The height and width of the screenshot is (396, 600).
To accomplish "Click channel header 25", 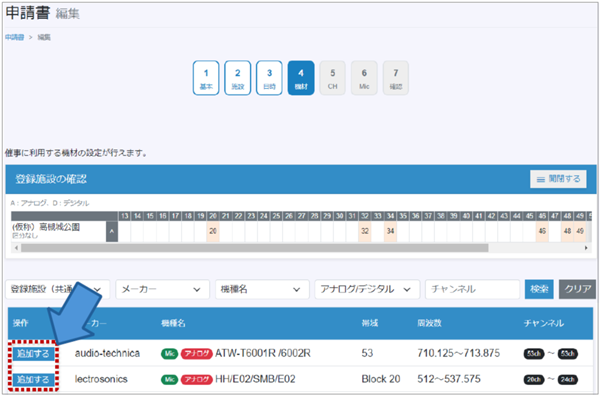I will pyautogui.click(x=276, y=216).
